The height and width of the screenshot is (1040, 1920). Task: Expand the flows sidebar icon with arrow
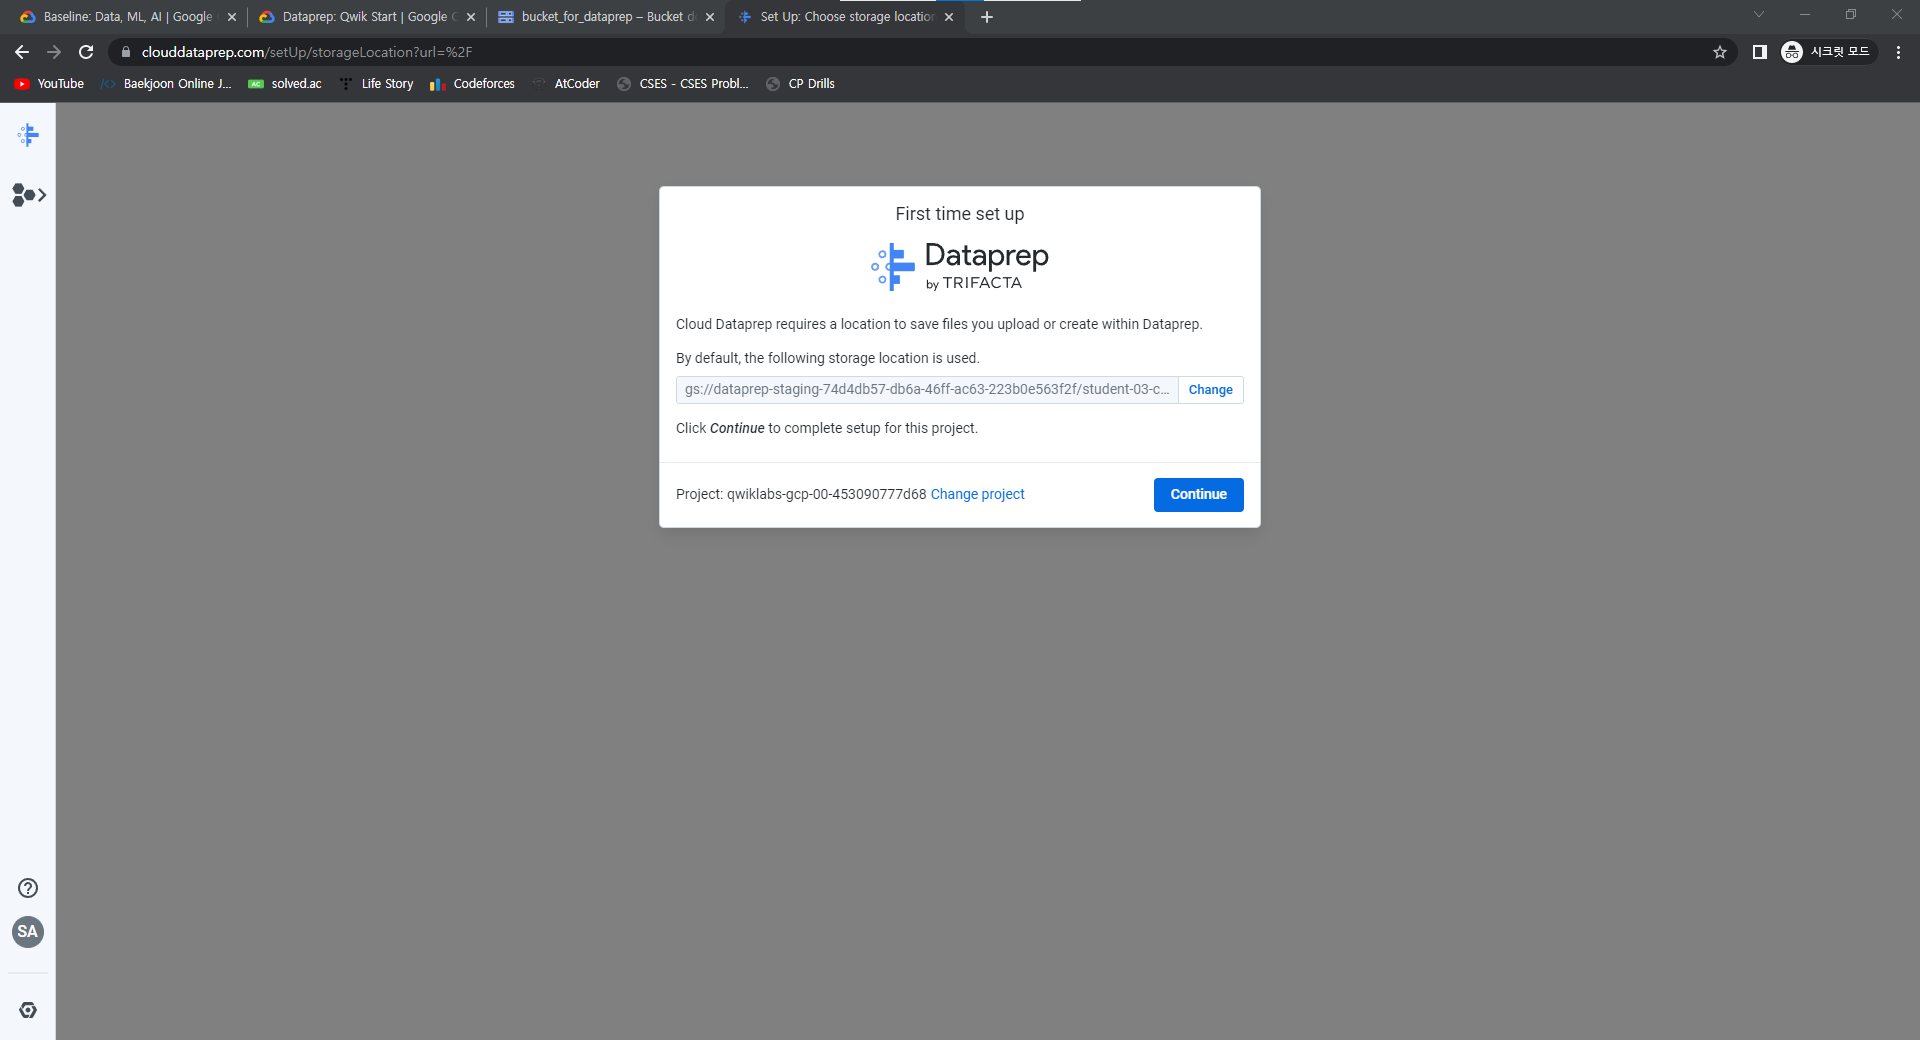coord(29,195)
